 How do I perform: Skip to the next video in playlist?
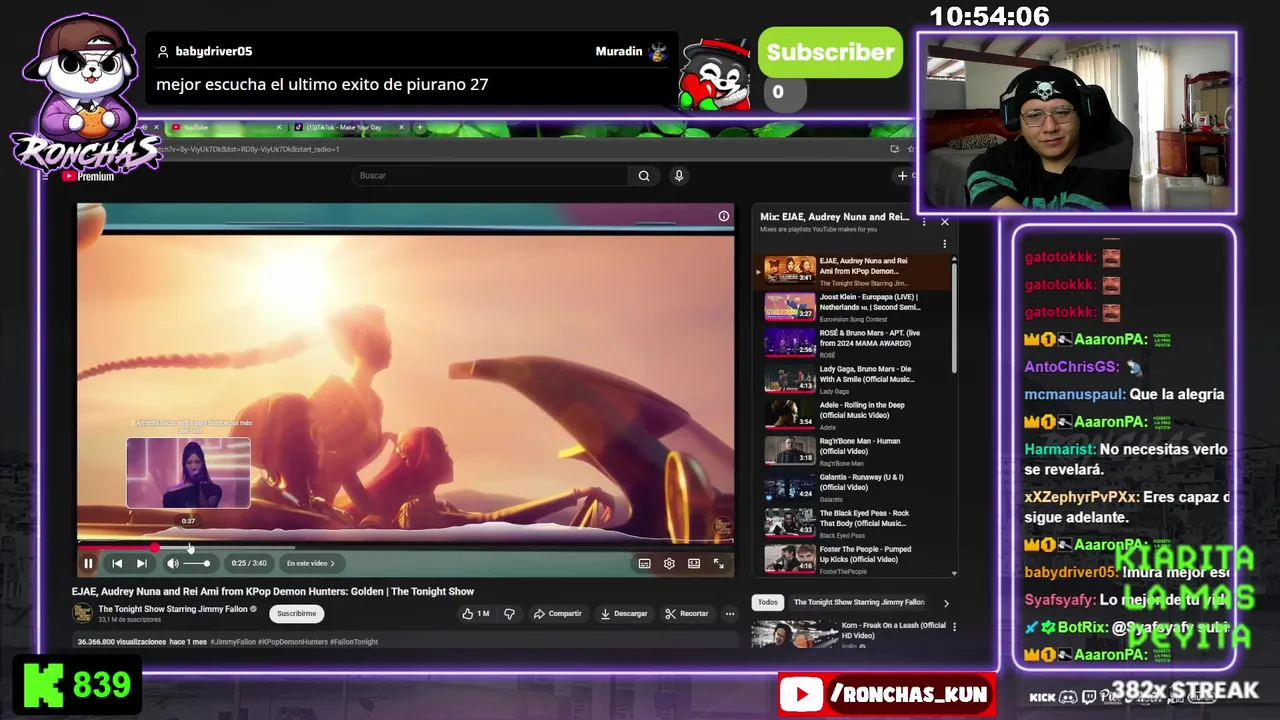point(142,563)
